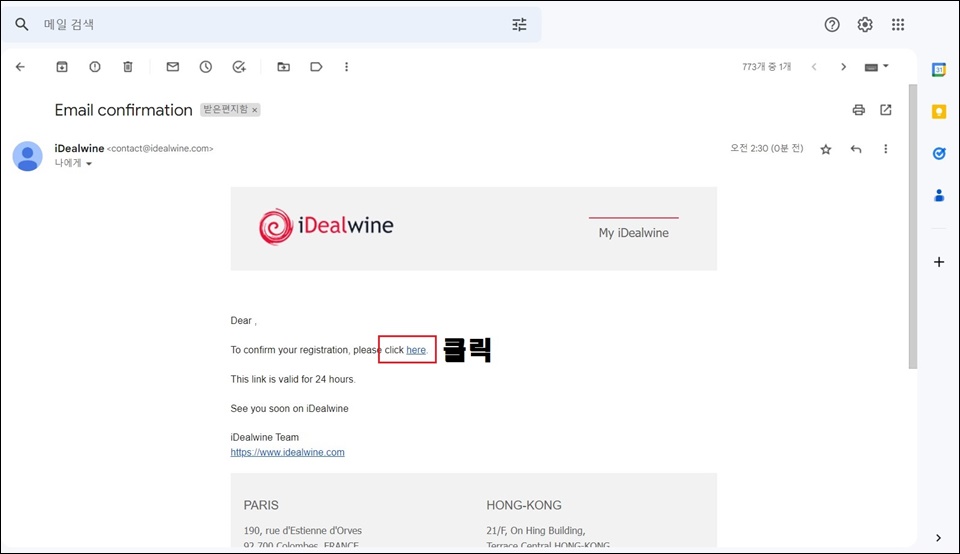Snooze this email clock icon
This screenshot has width=960, height=554.
[206, 67]
